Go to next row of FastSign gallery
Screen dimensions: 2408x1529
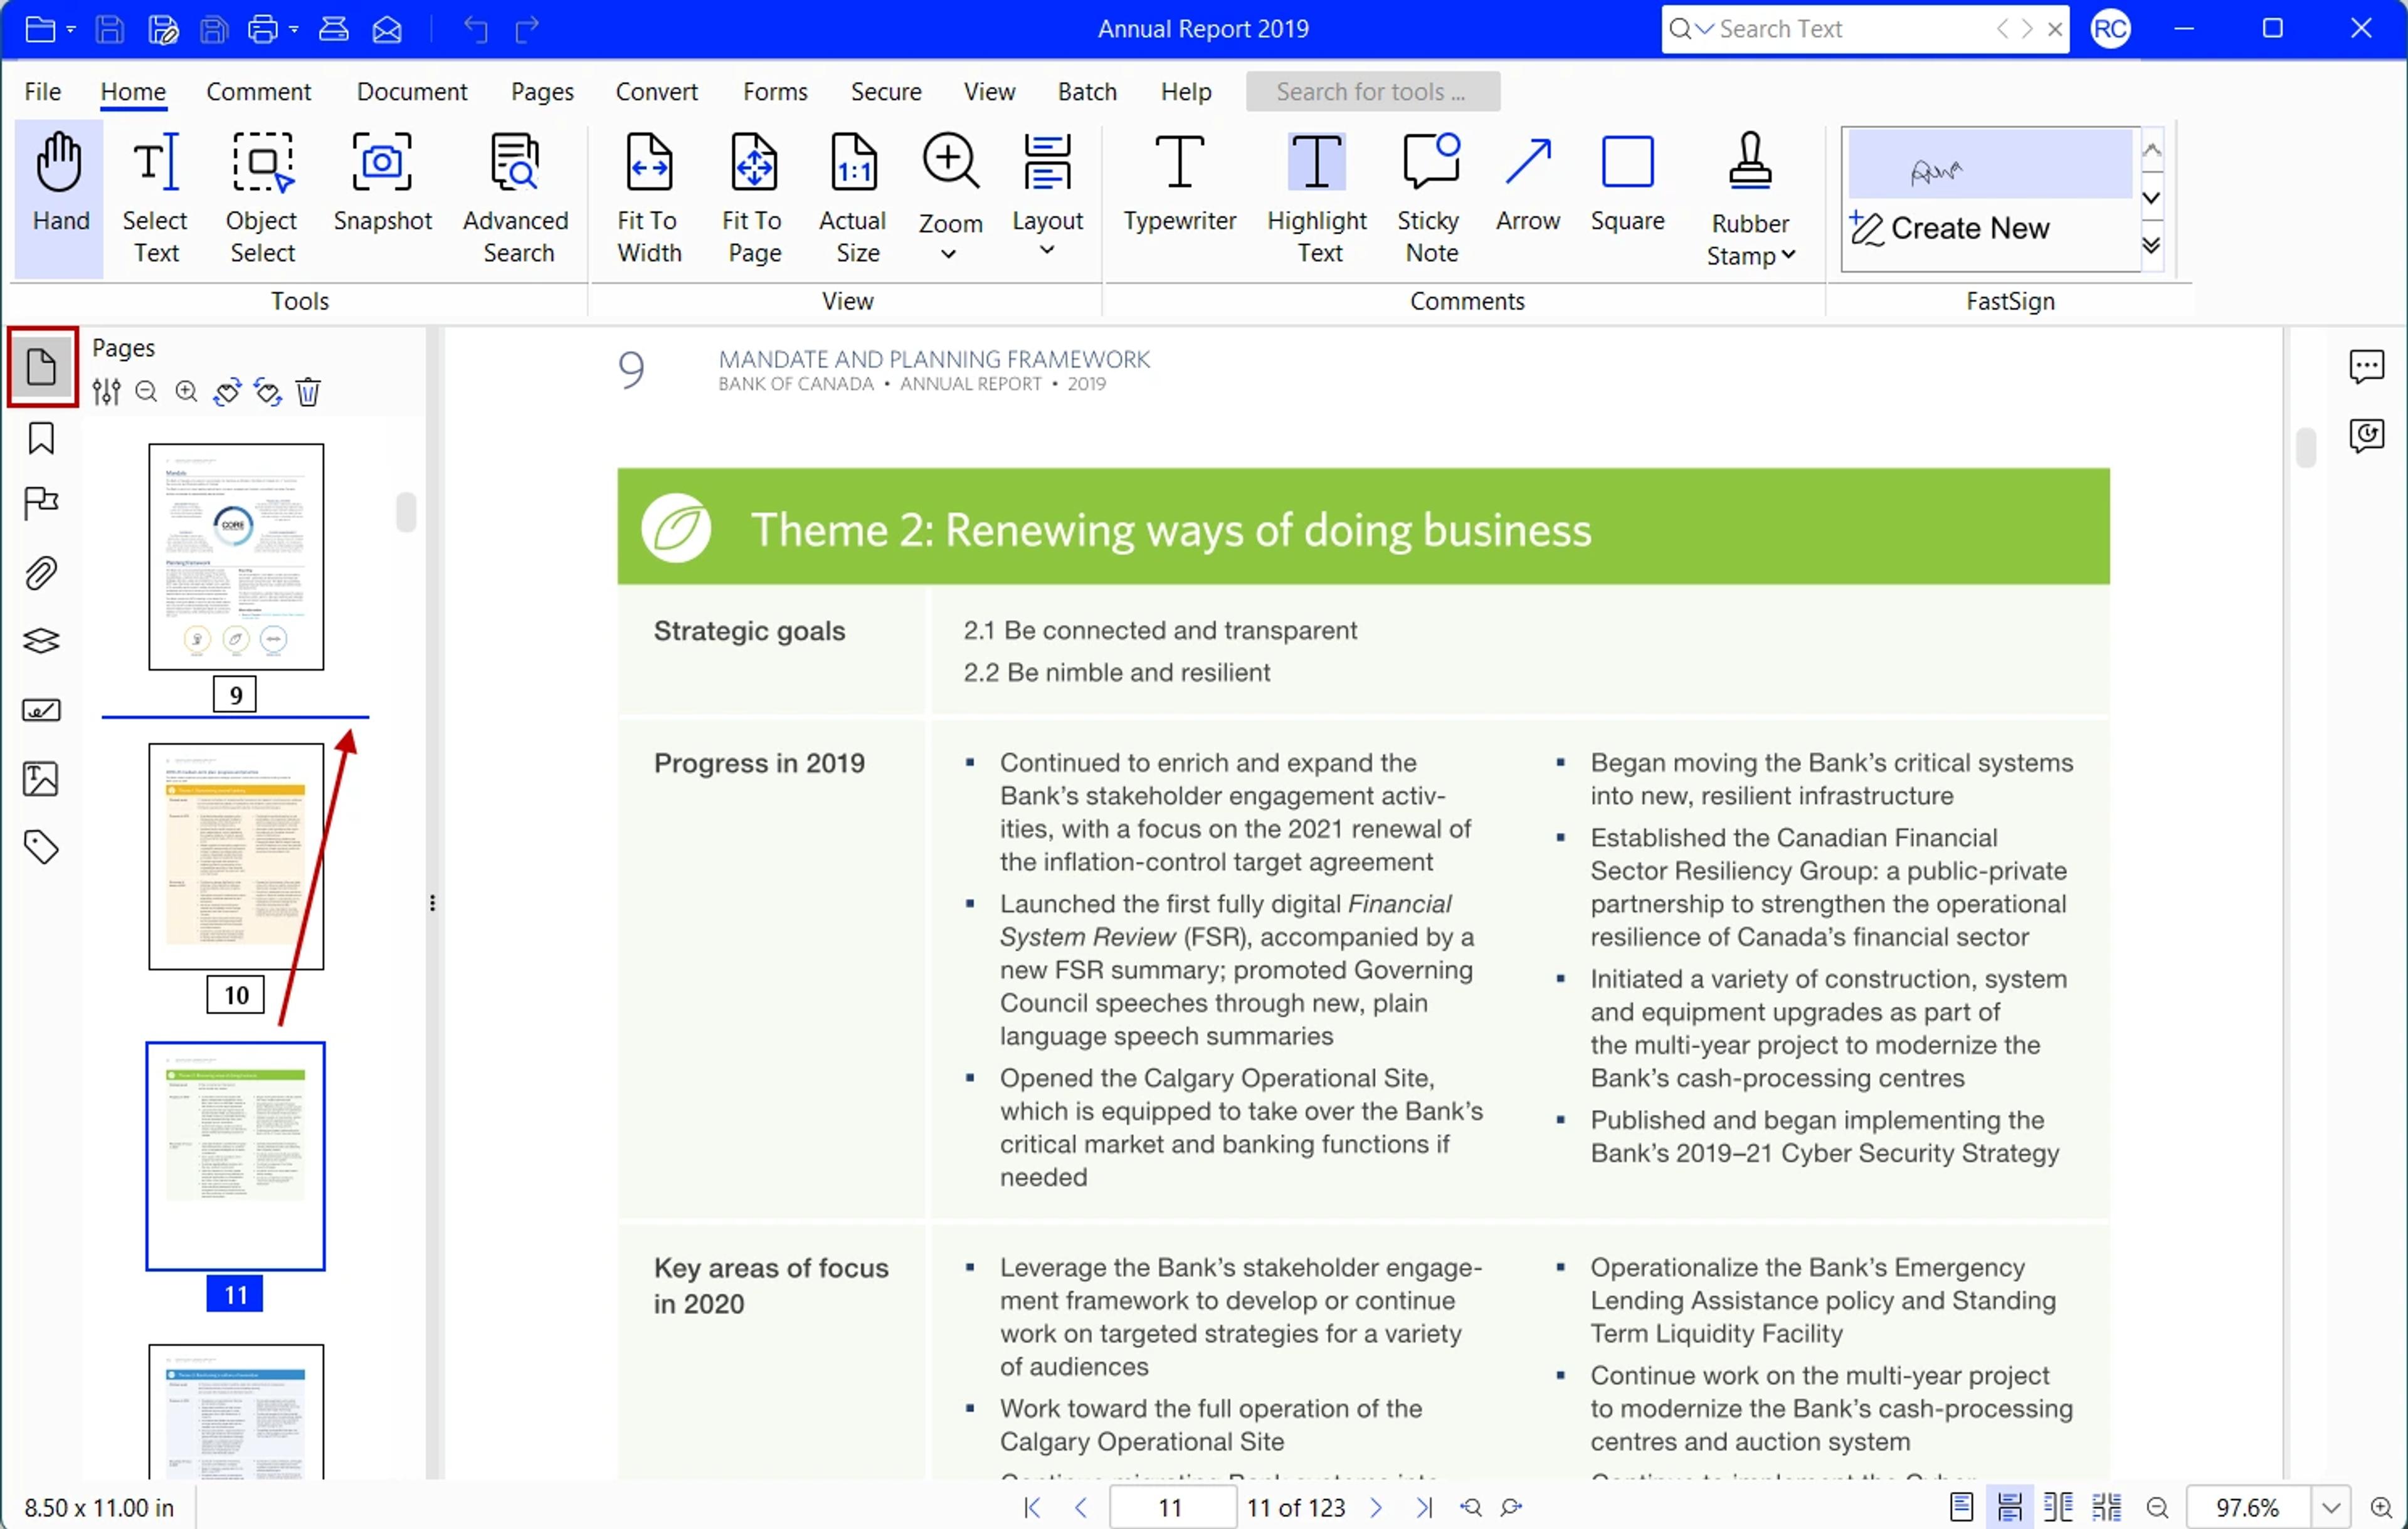tap(2151, 198)
